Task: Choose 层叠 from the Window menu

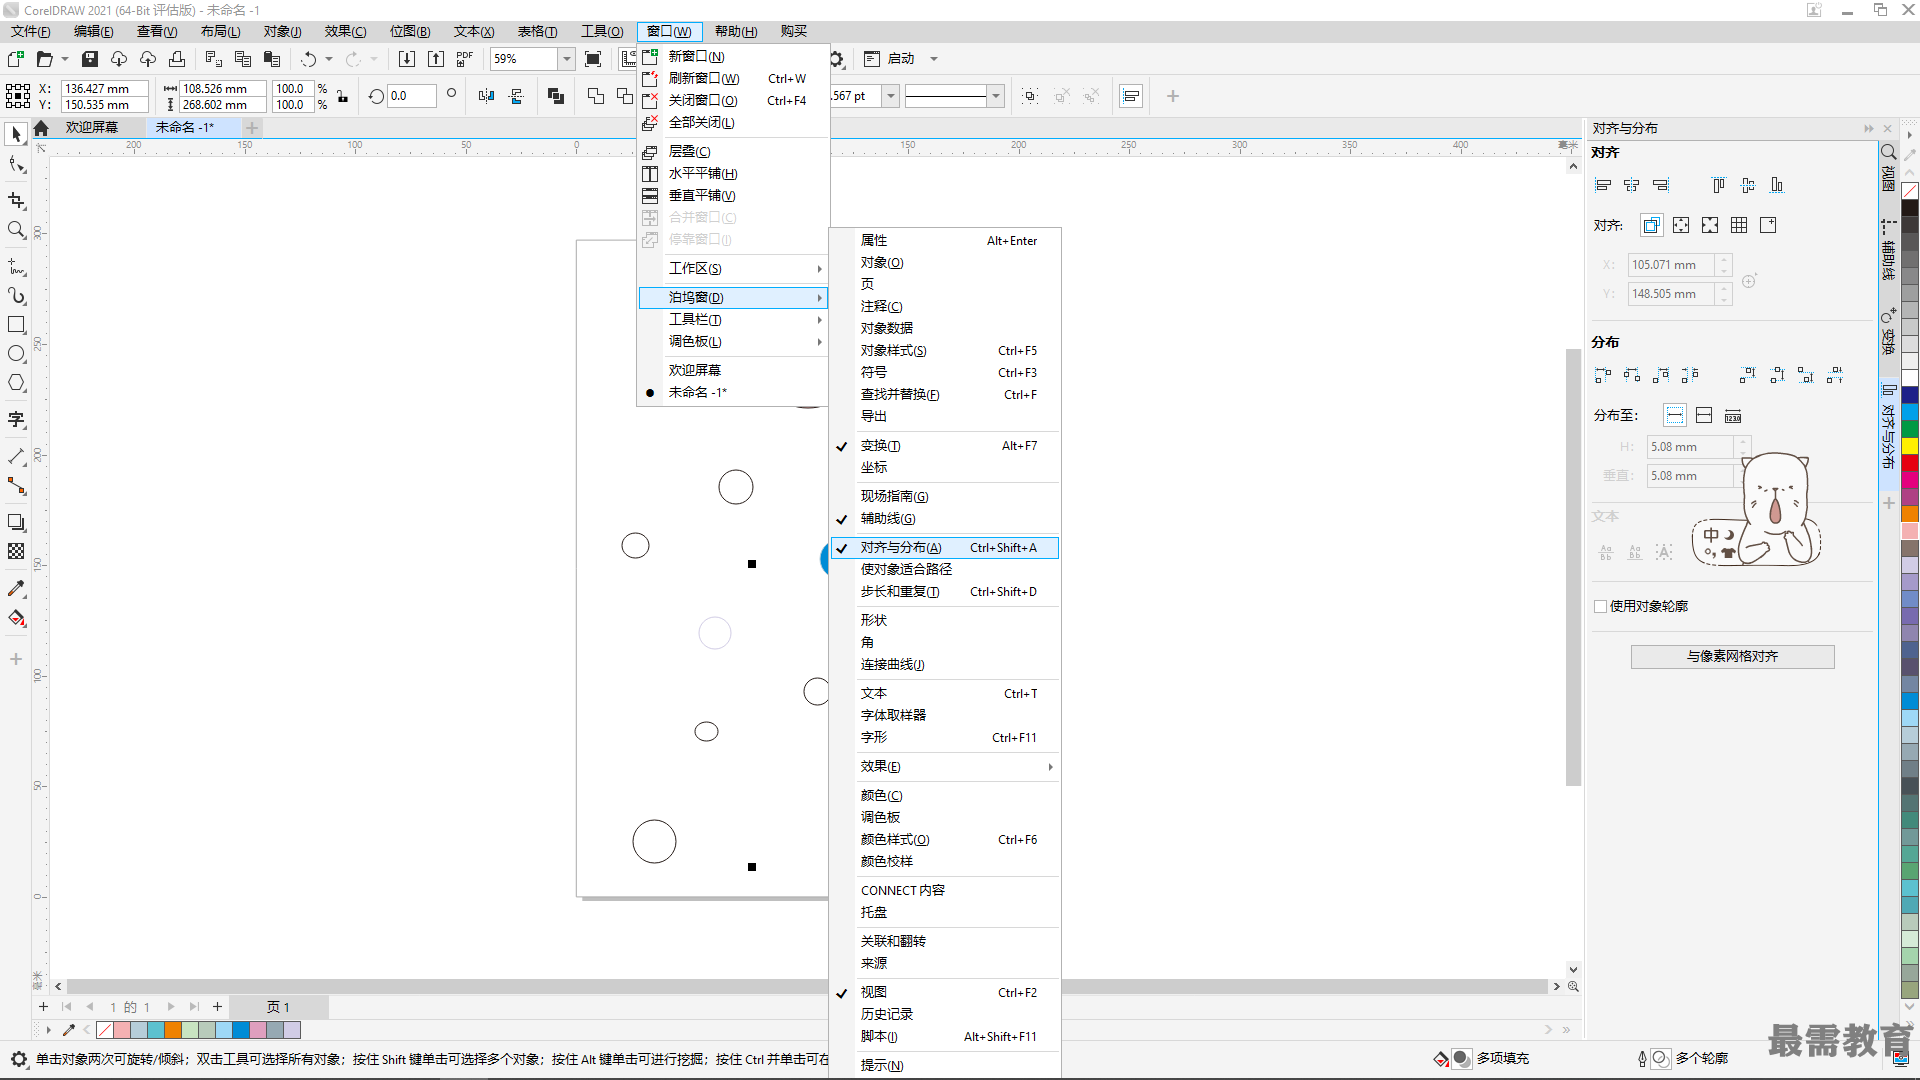Action: (x=734, y=152)
